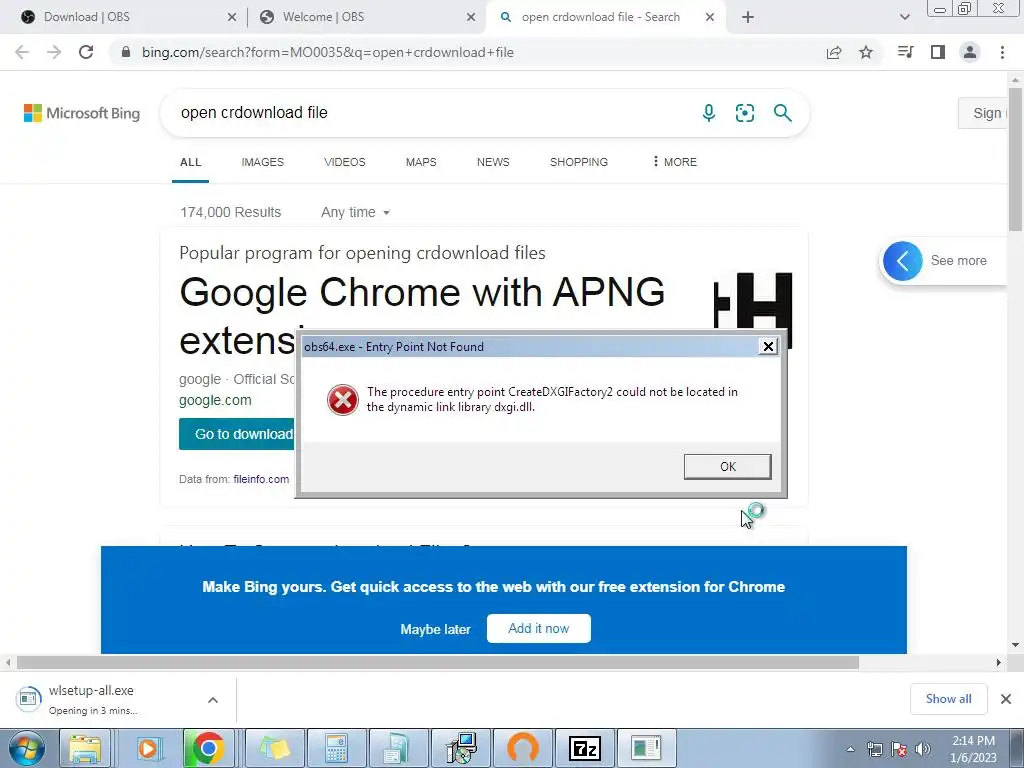Share this page via address bar icon
This screenshot has height=768, width=1024.
(x=834, y=52)
